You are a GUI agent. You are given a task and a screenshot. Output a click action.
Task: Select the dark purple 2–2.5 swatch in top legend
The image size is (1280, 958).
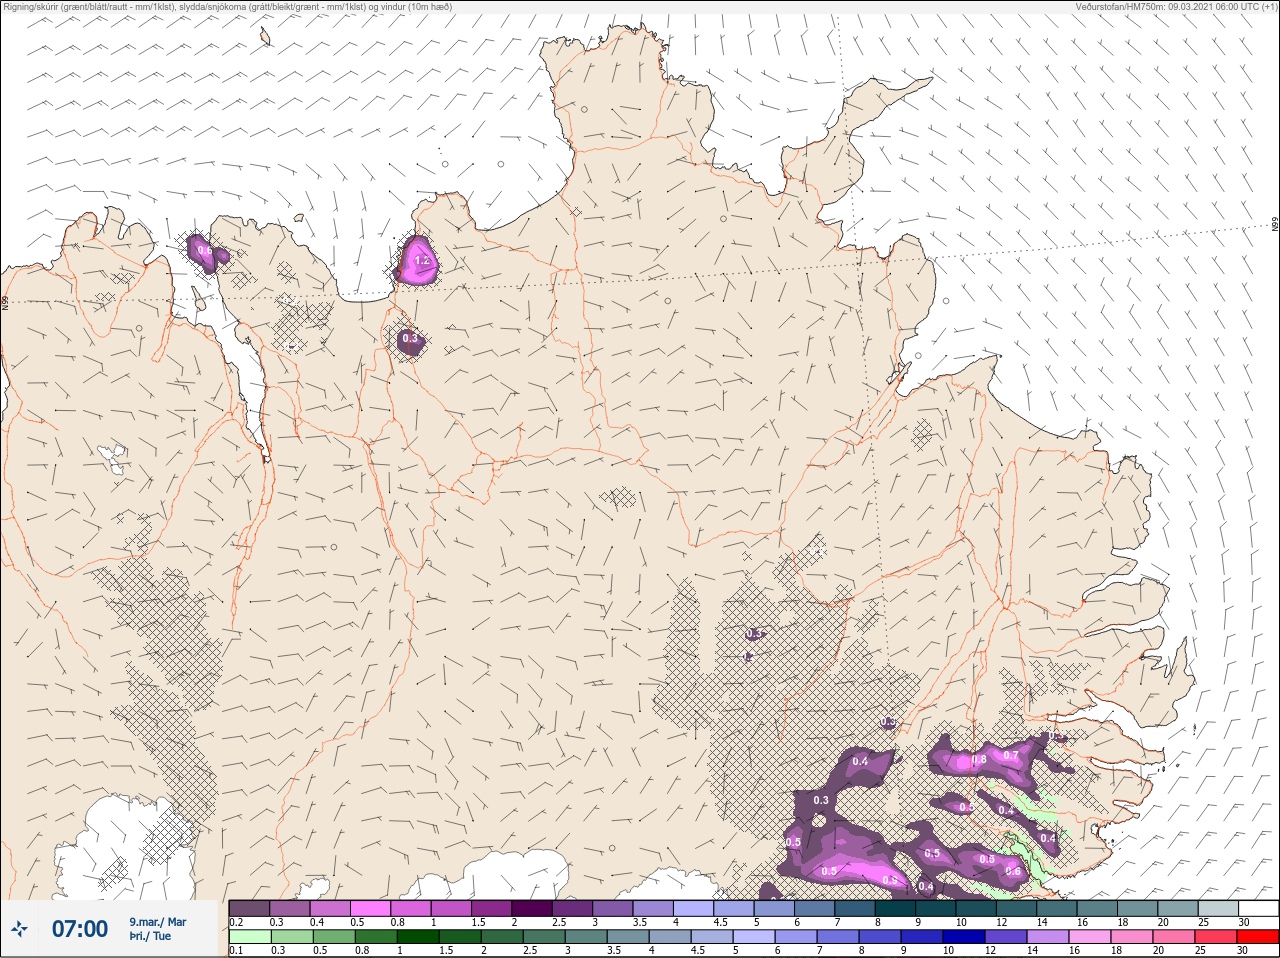[532, 908]
